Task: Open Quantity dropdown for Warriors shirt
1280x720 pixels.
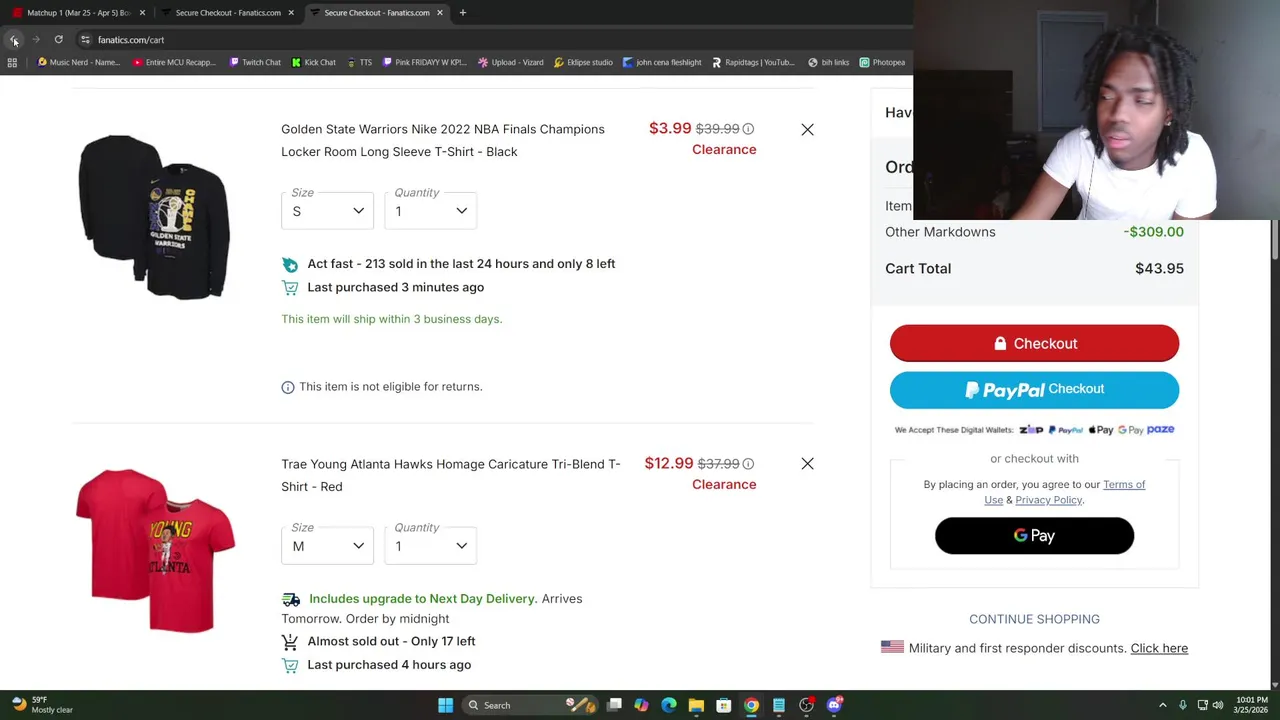Action: [430, 211]
